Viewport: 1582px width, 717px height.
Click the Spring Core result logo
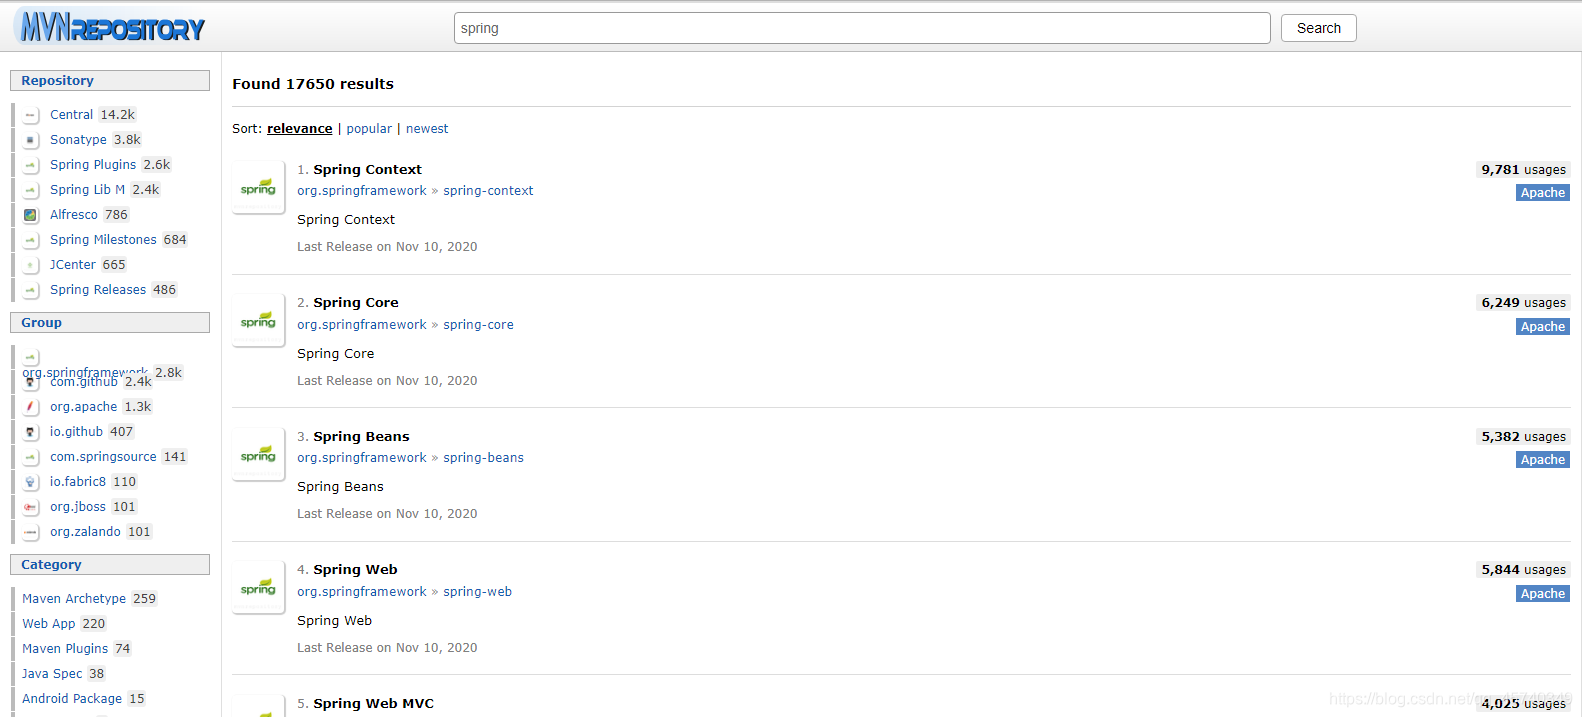[258, 320]
